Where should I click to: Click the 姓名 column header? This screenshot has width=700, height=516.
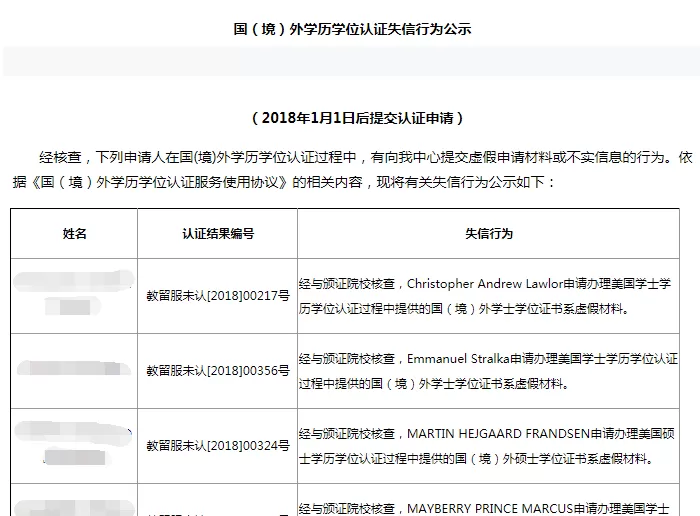[x=74, y=233]
